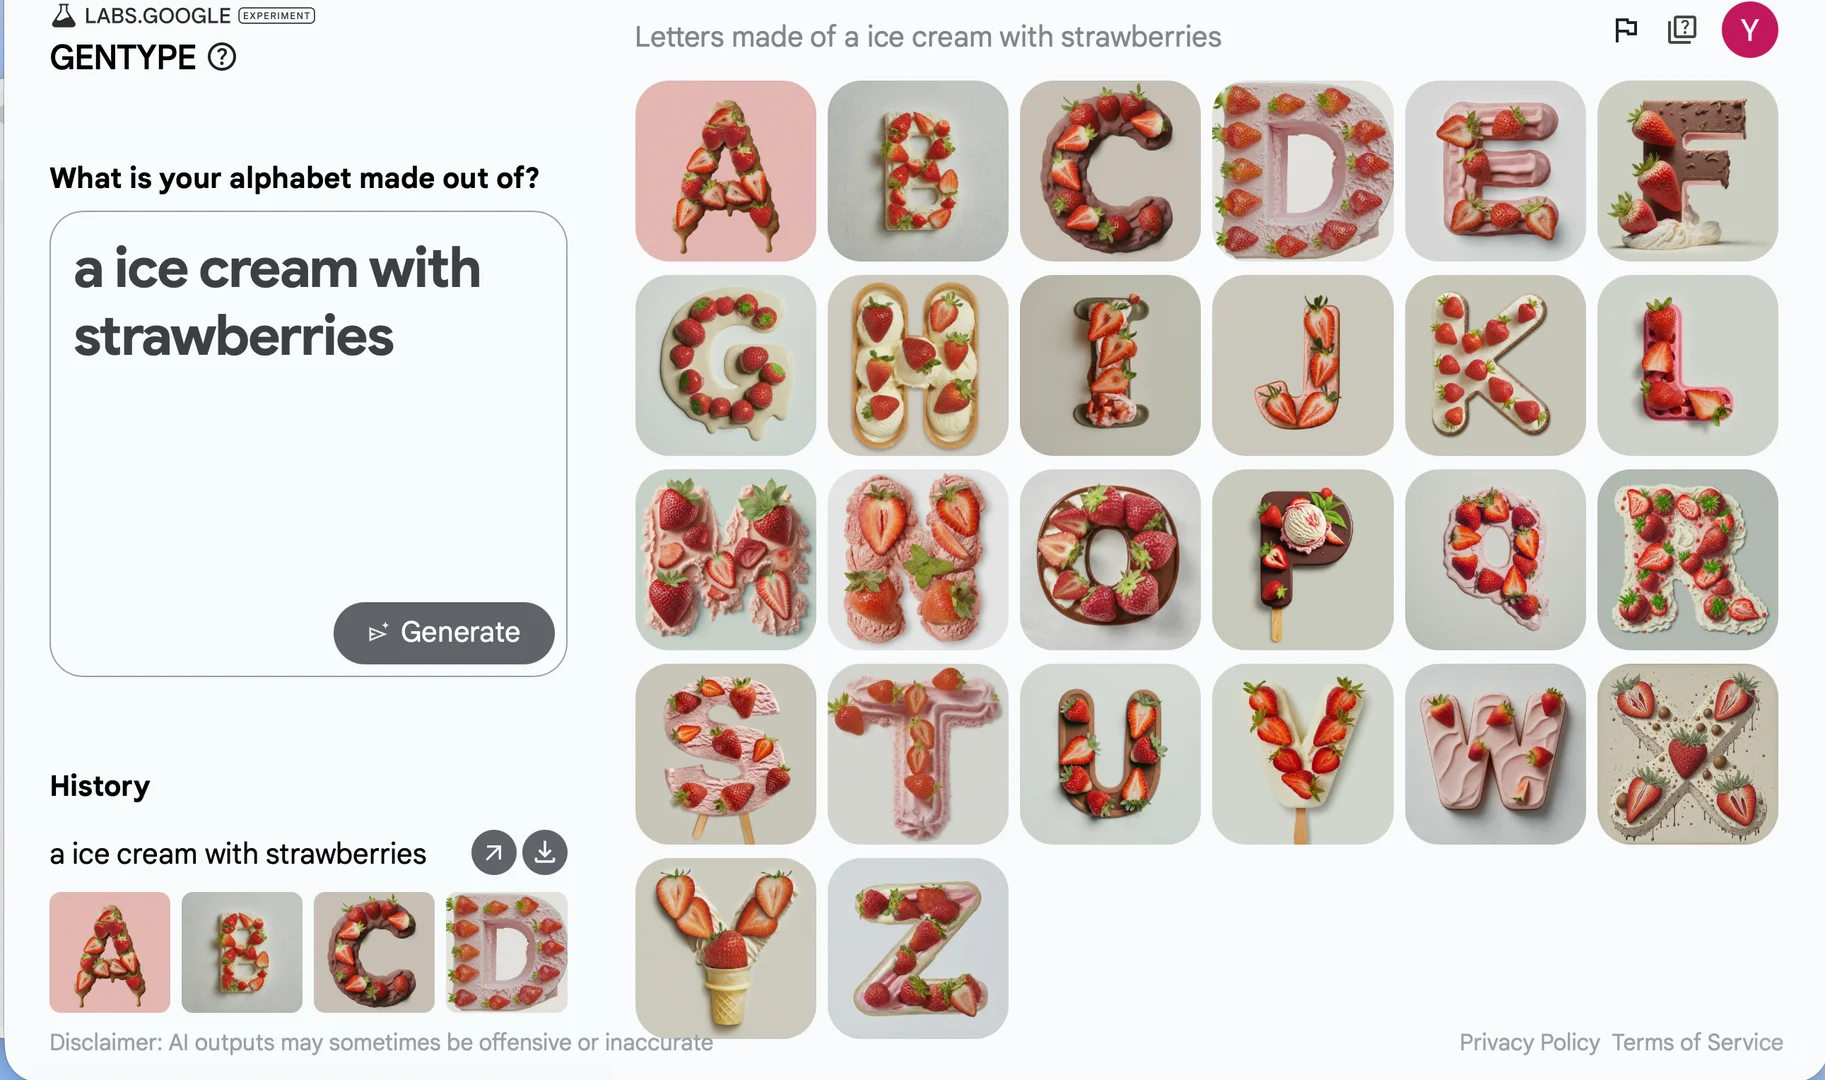Viewport: 1825px width, 1080px height.
Task: Click the Labs.Google flask logo
Action: point(63,15)
